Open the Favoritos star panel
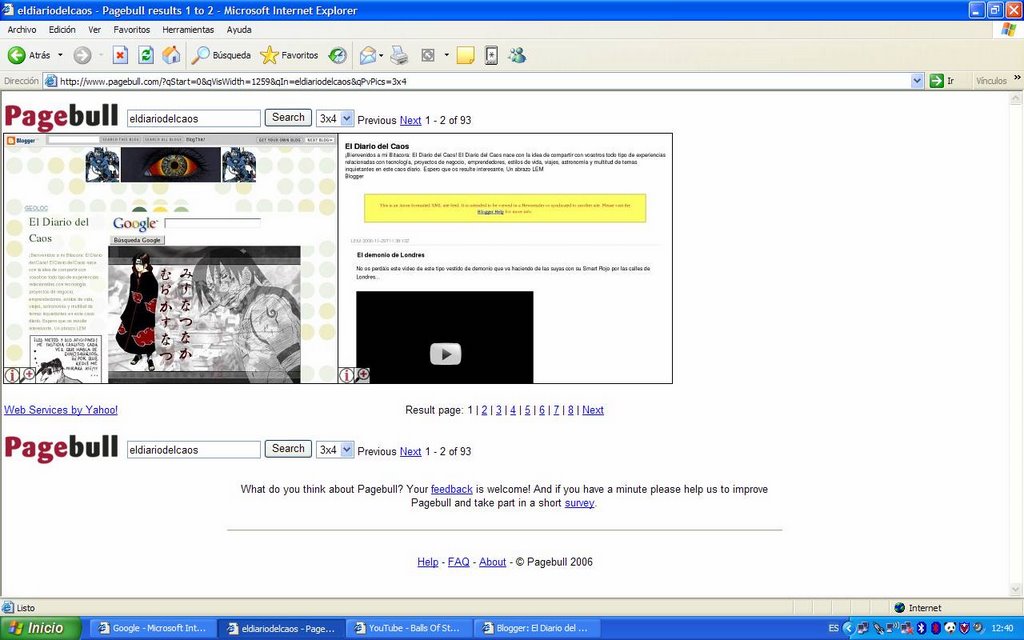Image resolution: width=1024 pixels, height=640 pixels. tap(289, 56)
